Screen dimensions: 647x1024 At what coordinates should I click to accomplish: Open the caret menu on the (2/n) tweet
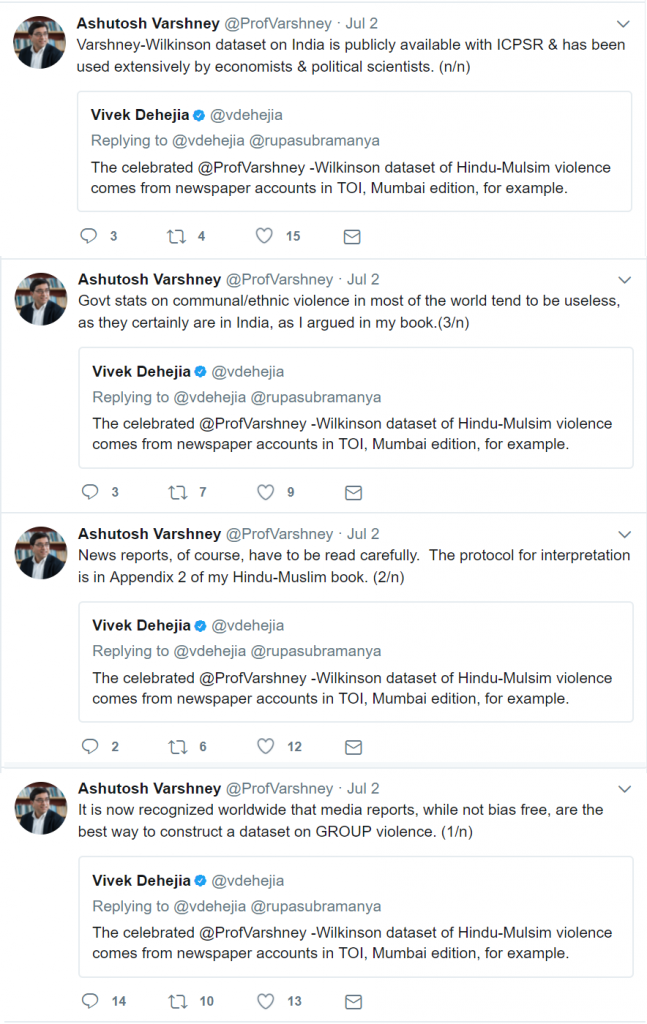[624, 534]
